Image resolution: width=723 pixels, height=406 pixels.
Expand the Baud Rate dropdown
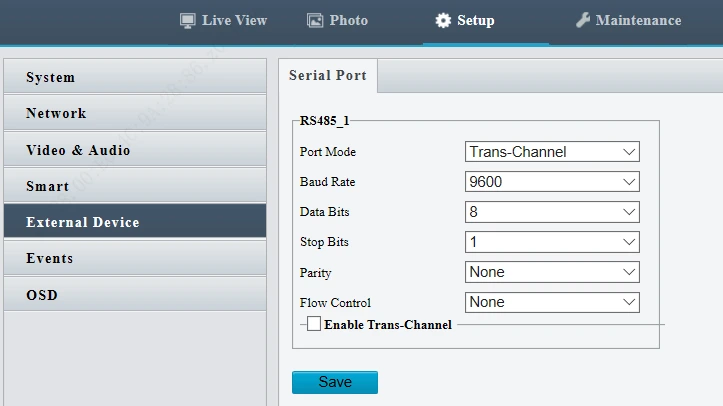pos(552,182)
